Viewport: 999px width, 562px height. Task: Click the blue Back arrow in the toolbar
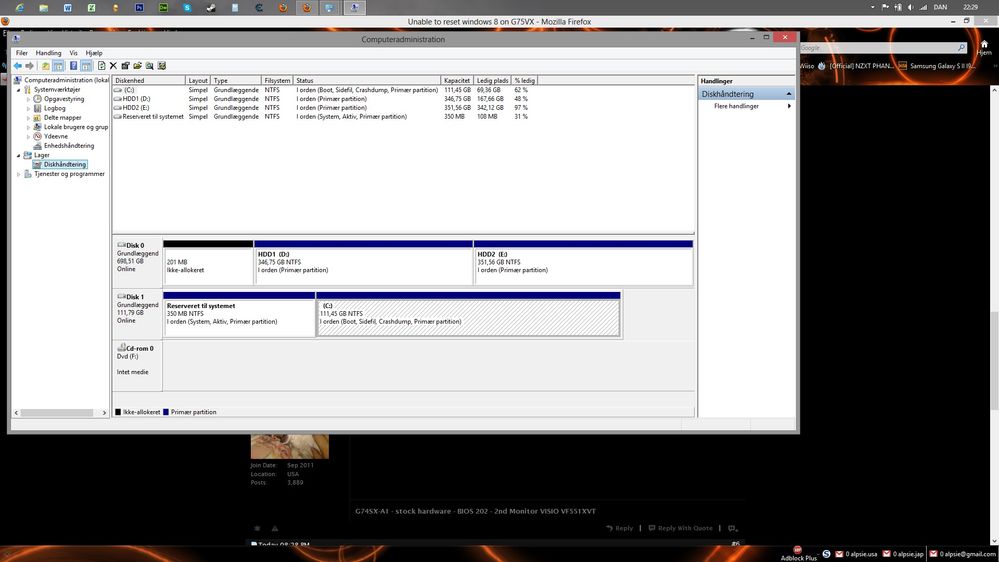[18, 66]
